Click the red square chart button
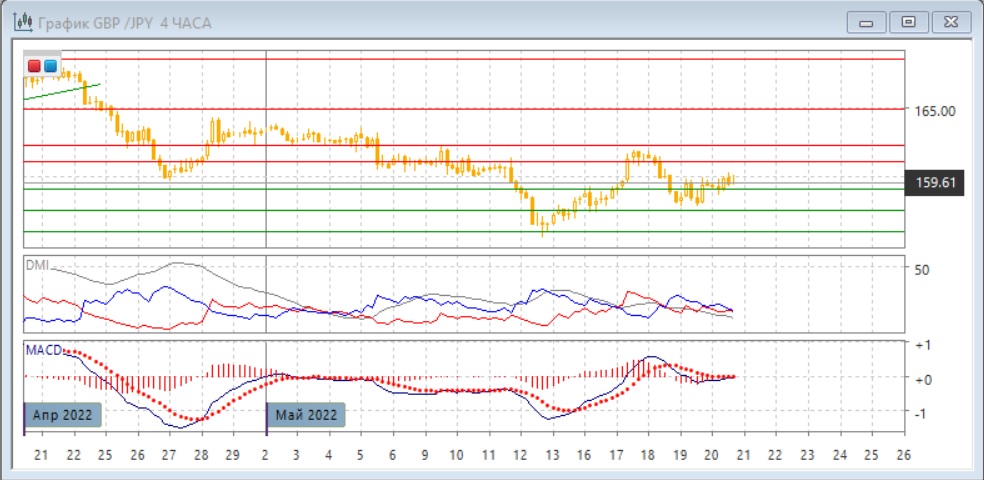Image resolution: width=984 pixels, height=480 pixels. (35, 66)
